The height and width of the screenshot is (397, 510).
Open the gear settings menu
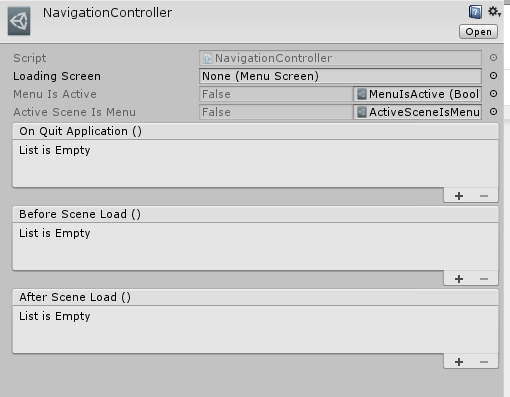tap(494, 12)
